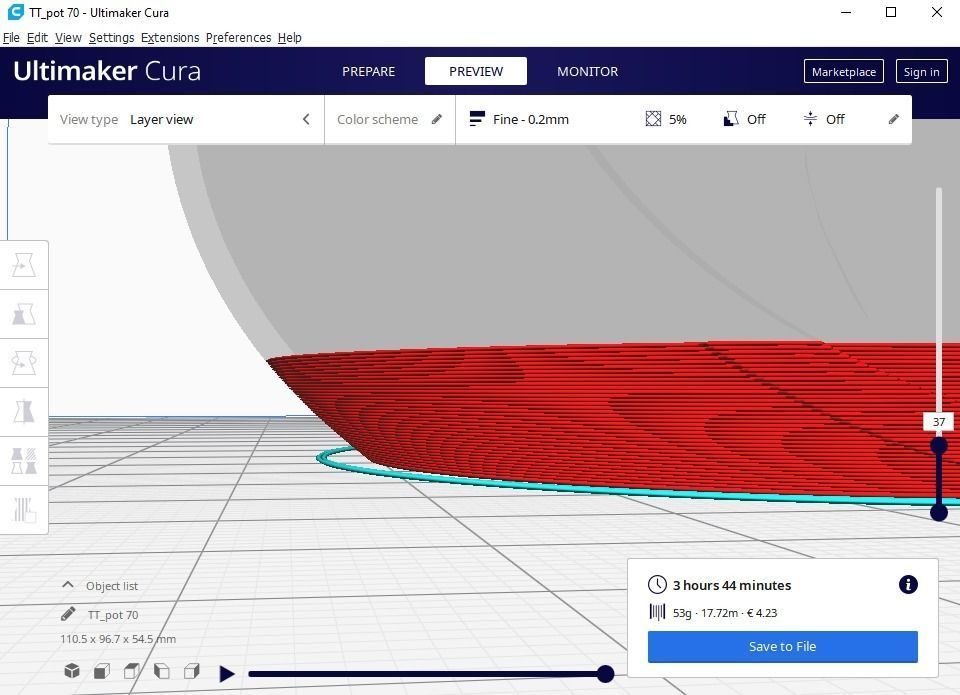Select the Mirror tool in left toolbar
This screenshot has width=960, height=695.
click(24, 412)
